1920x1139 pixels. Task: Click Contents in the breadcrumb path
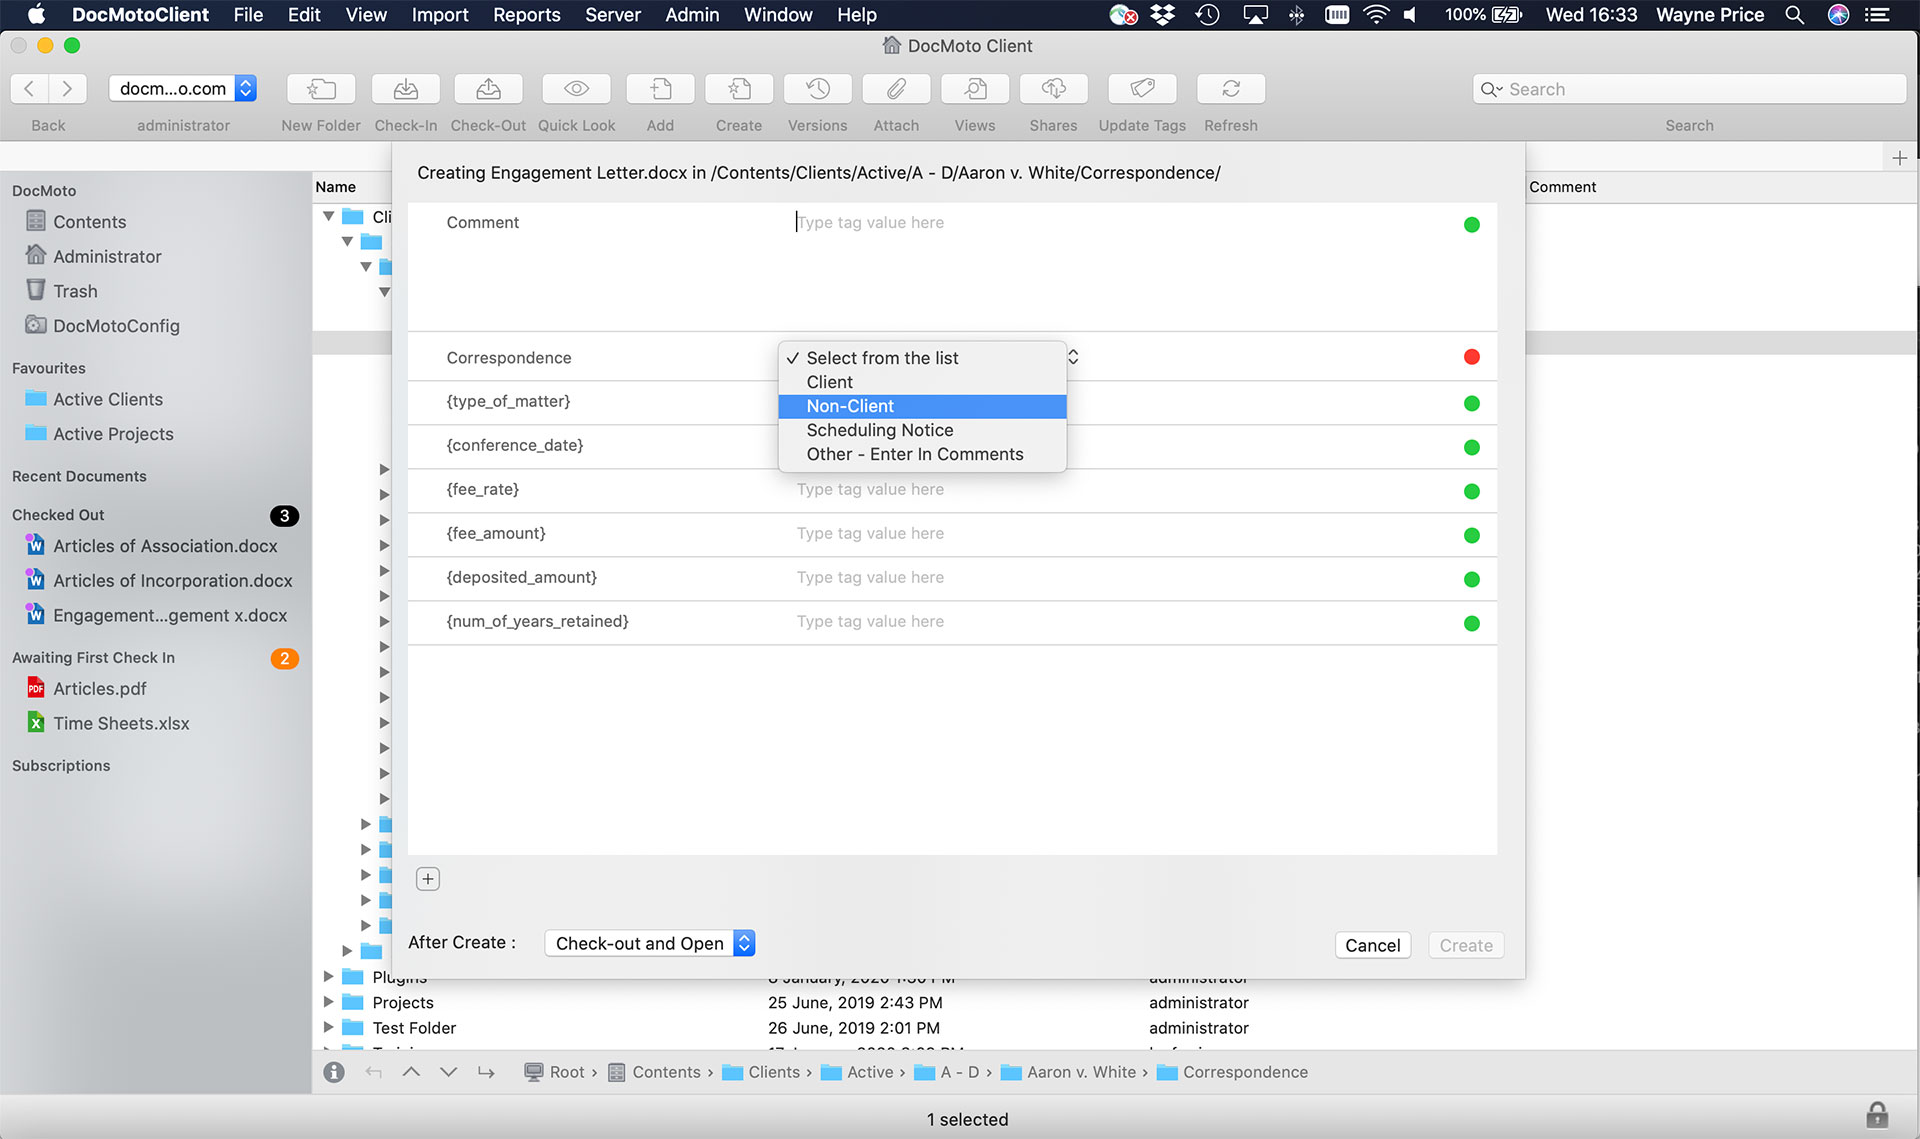[655, 1072]
